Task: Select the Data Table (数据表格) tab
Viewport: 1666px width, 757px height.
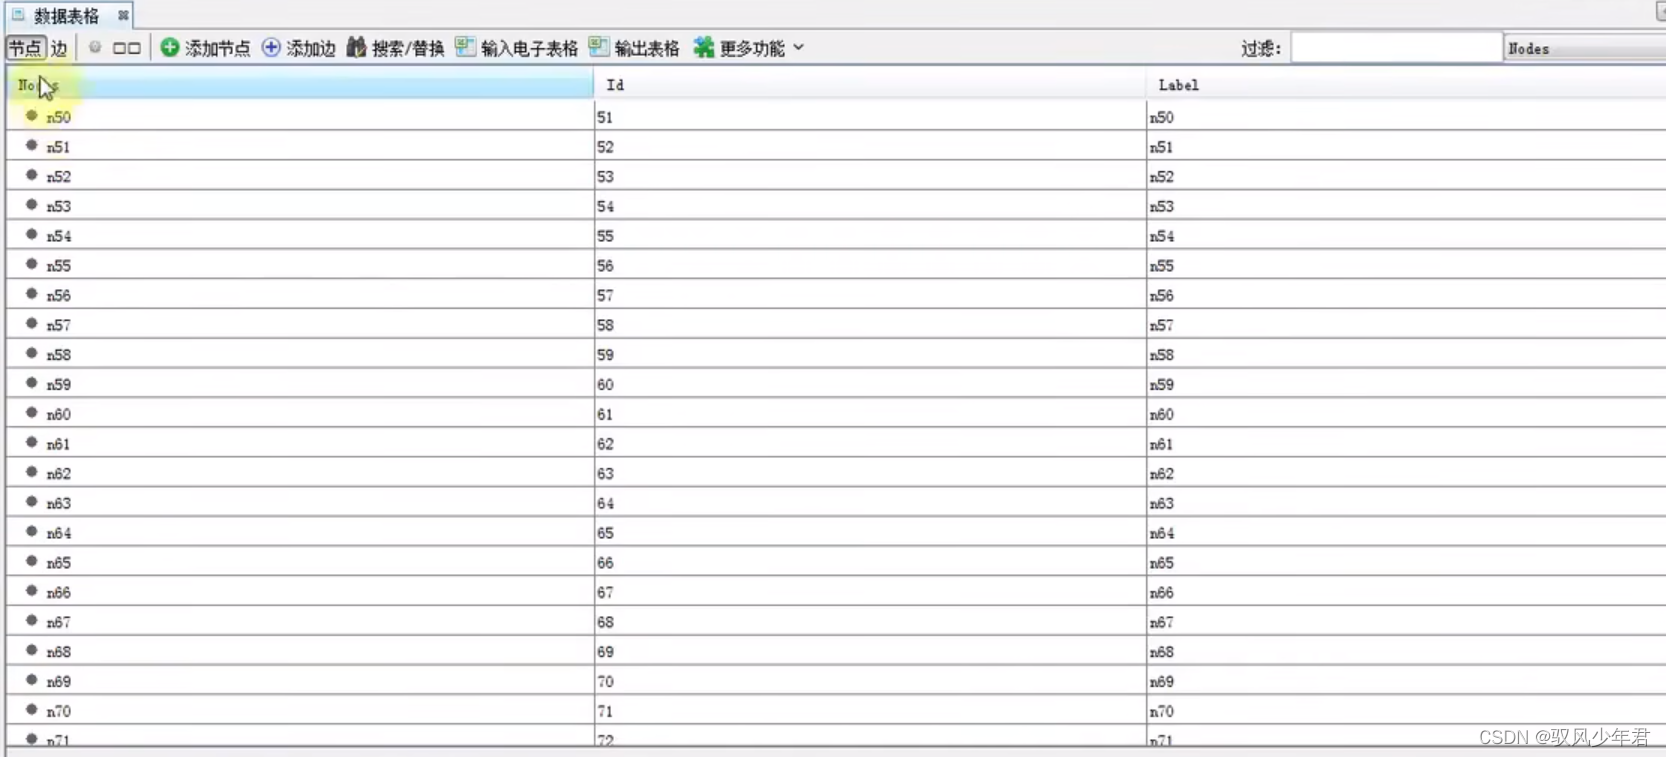Action: point(66,16)
